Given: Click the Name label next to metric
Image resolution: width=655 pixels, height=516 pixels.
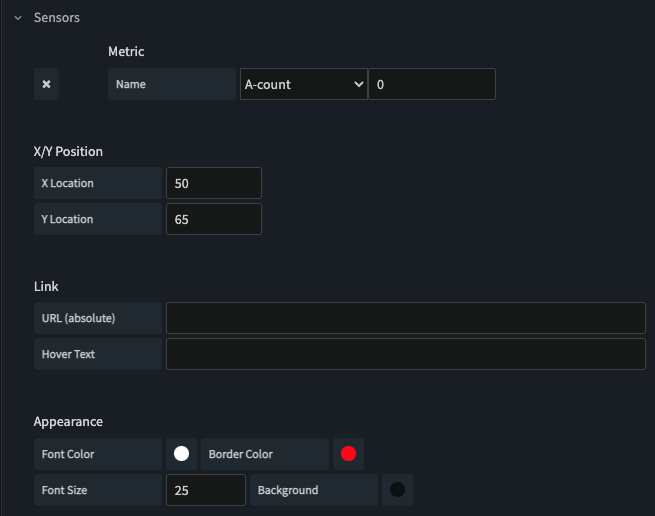Looking at the screenshot, I should [131, 84].
